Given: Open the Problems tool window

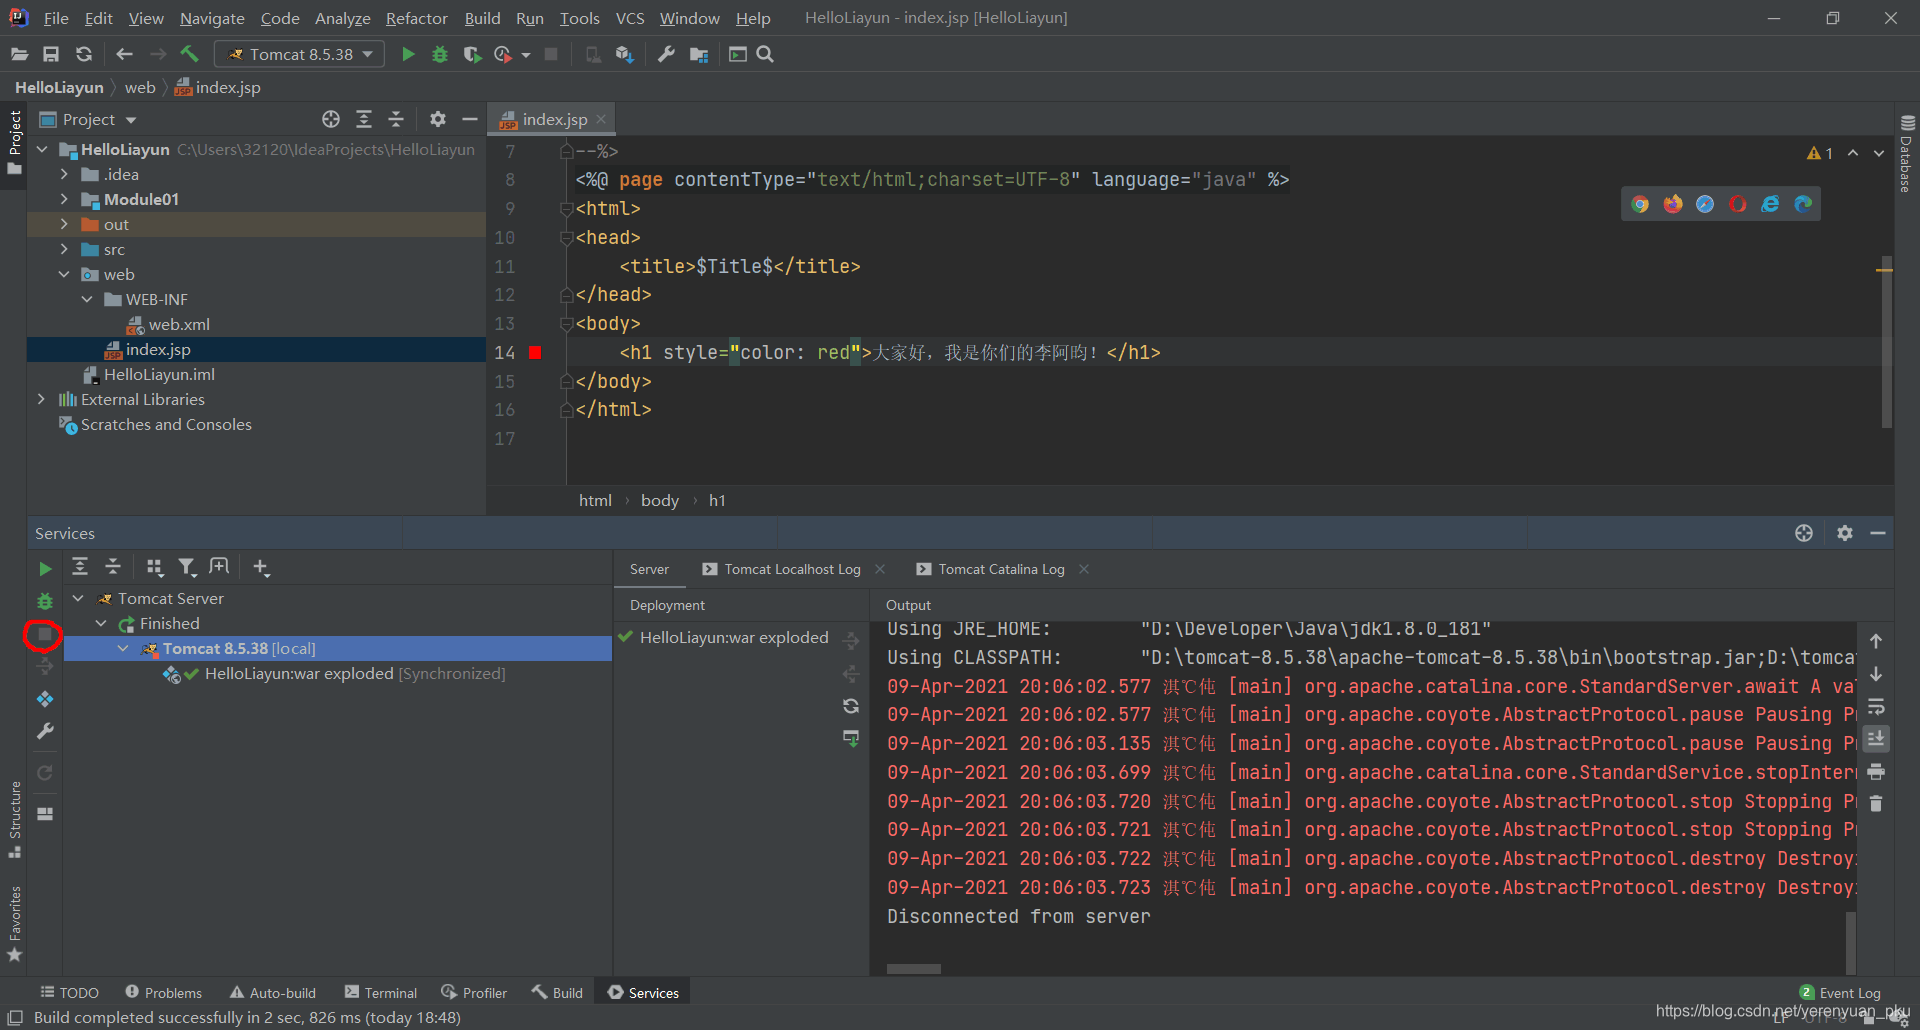Looking at the screenshot, I should (x=163, y=992).
